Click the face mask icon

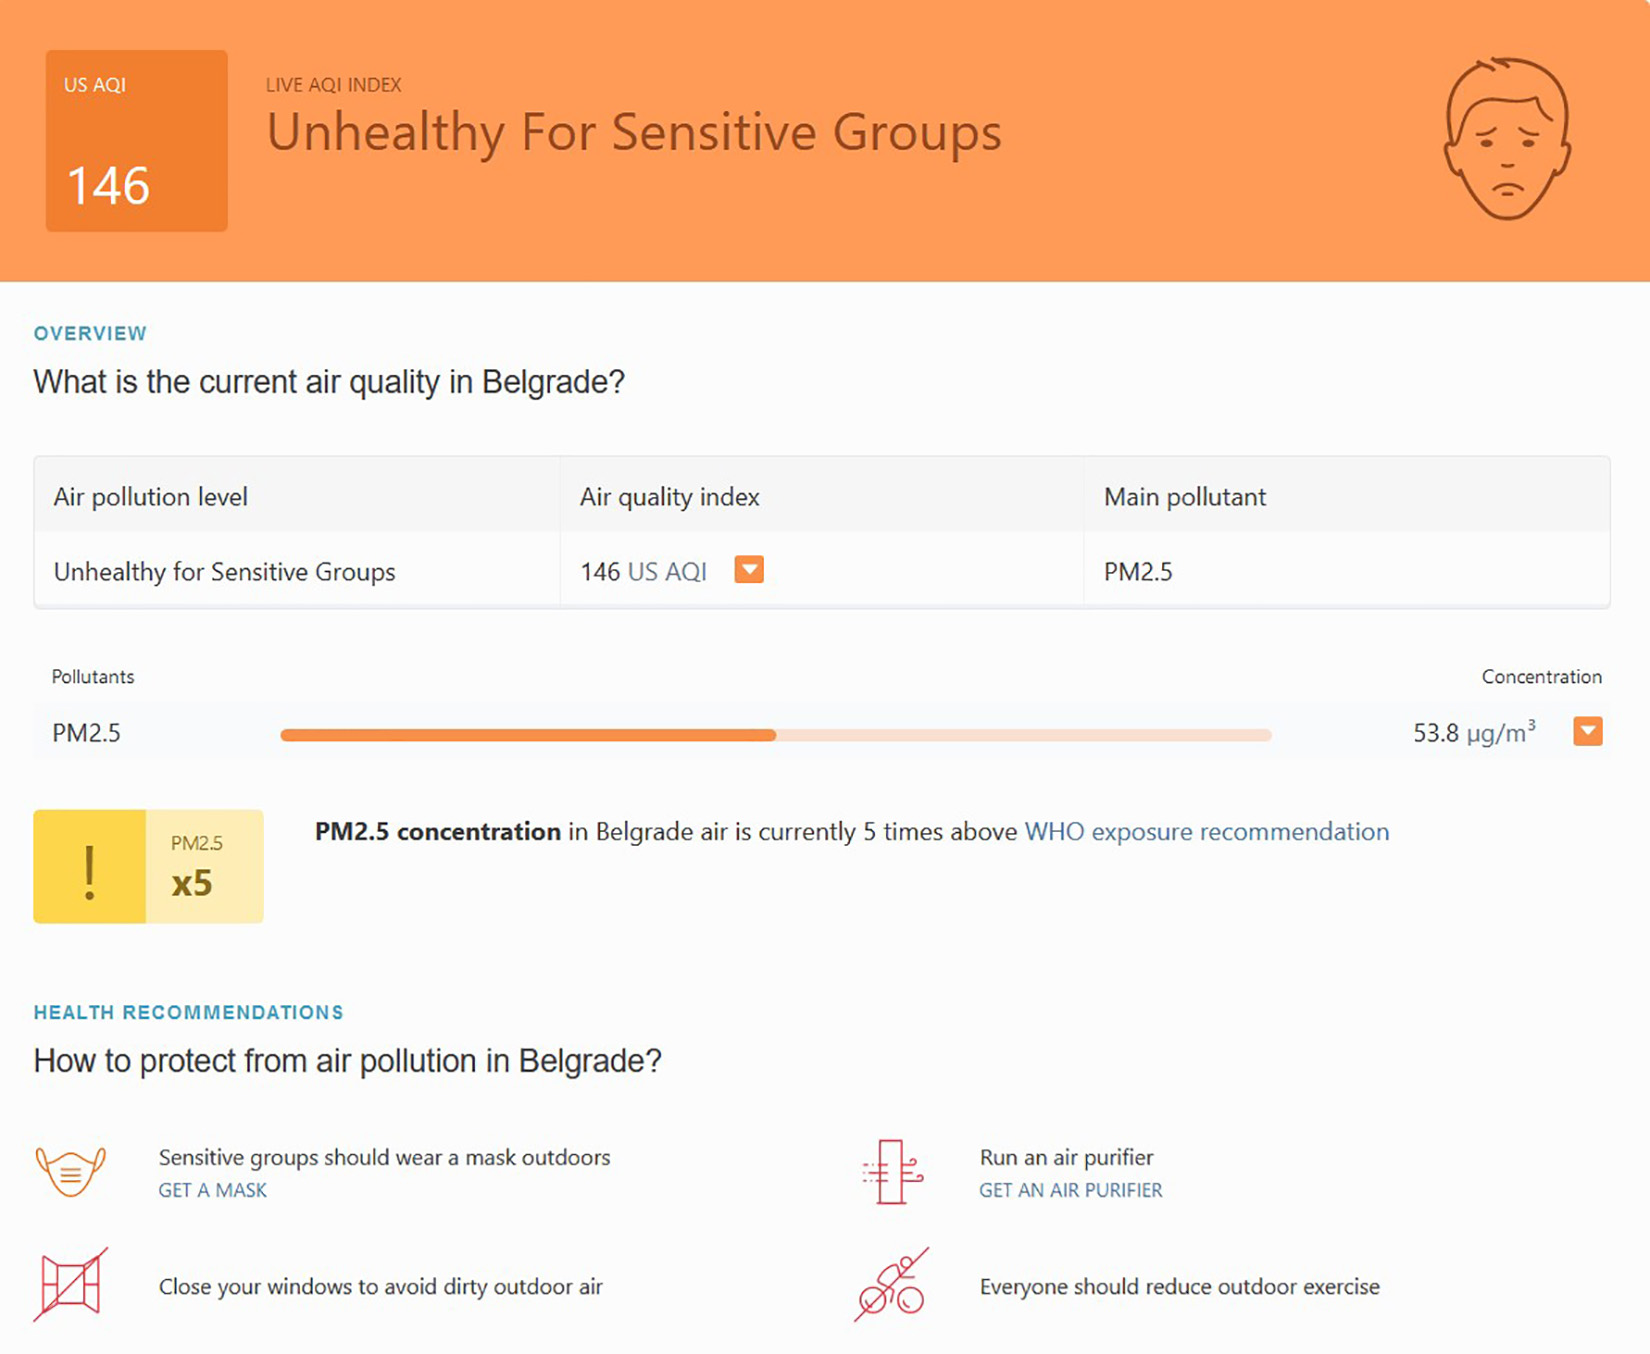[70, 1171]
